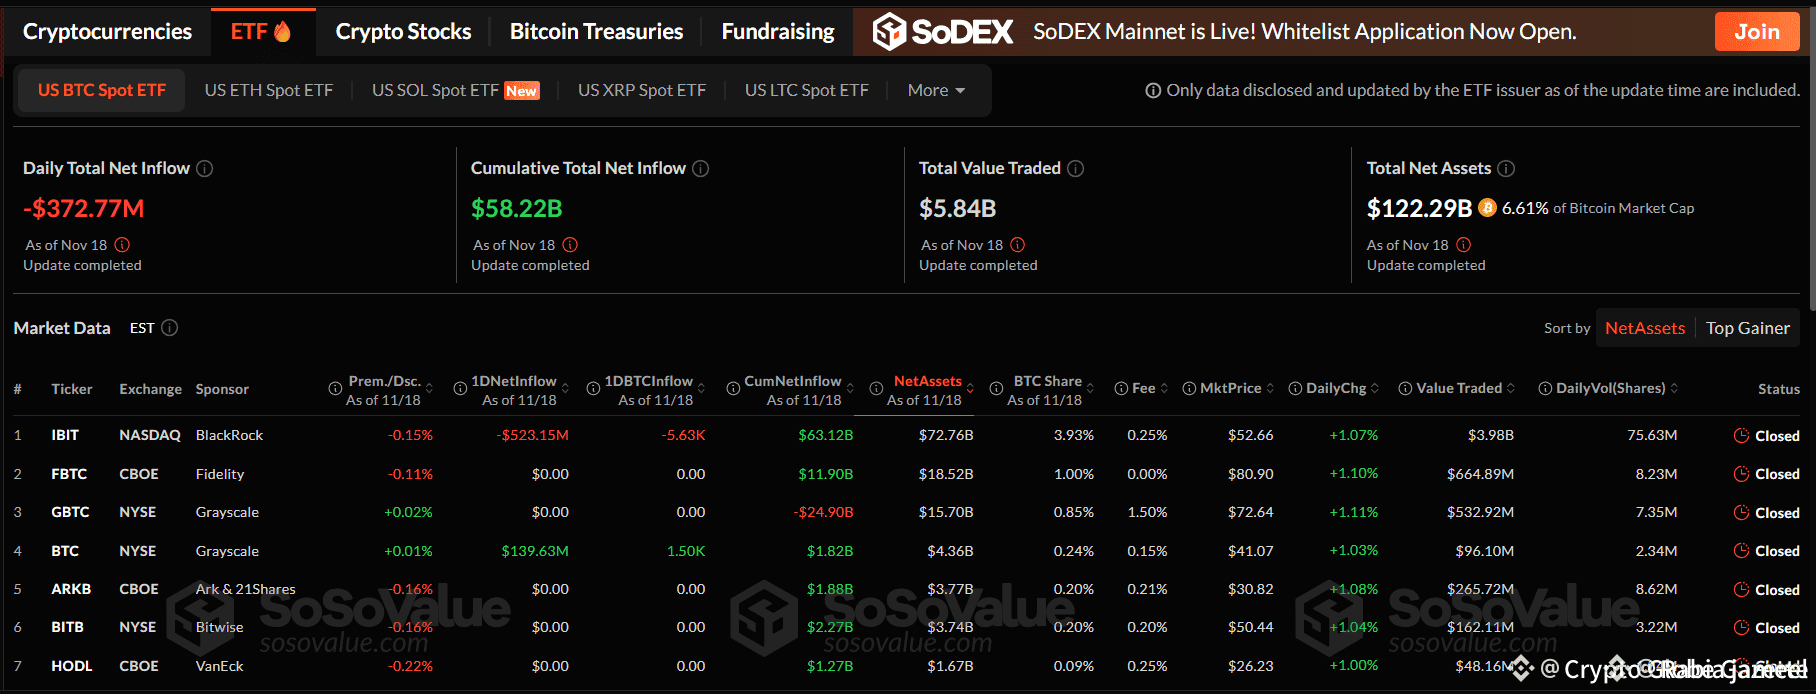This screenshot has height=694, width=1816.
Task: Click Closed status icon in IBIT row
Action: tap(1741, 436)
